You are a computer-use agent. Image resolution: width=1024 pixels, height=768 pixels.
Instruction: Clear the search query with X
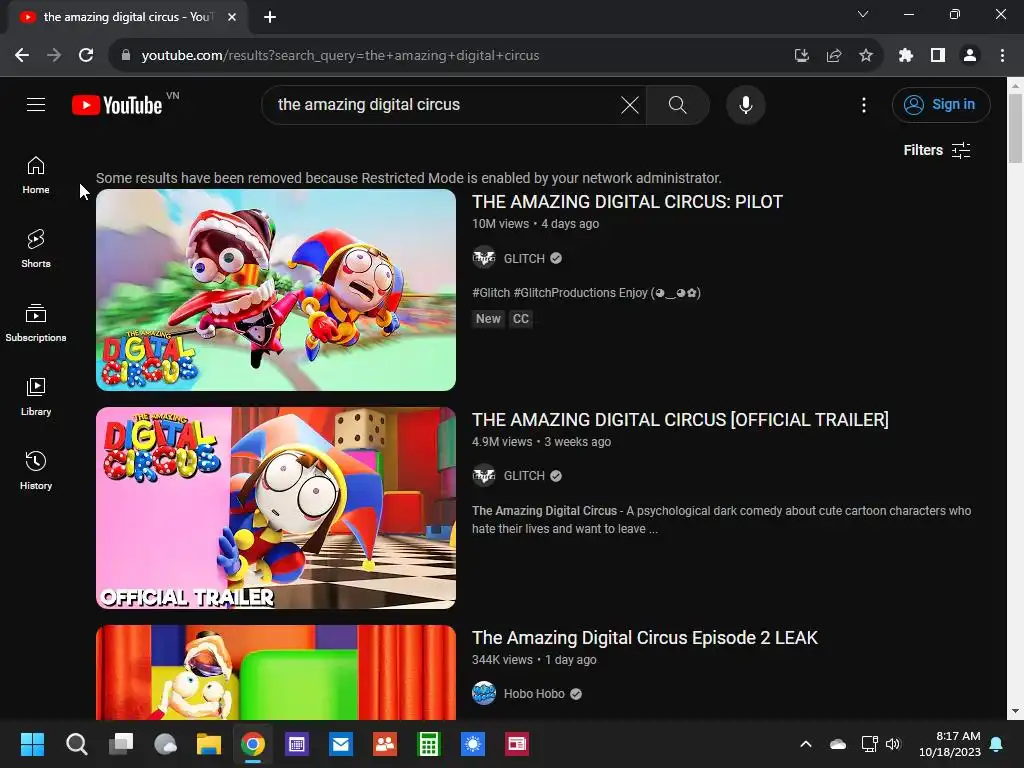[x=630, y=104]
